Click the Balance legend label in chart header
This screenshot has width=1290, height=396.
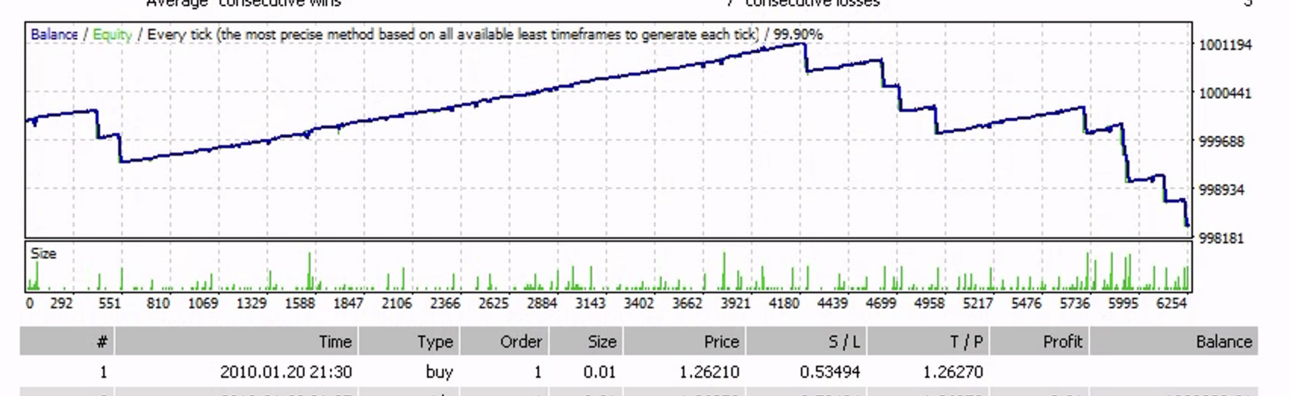(x=54, y=34)
